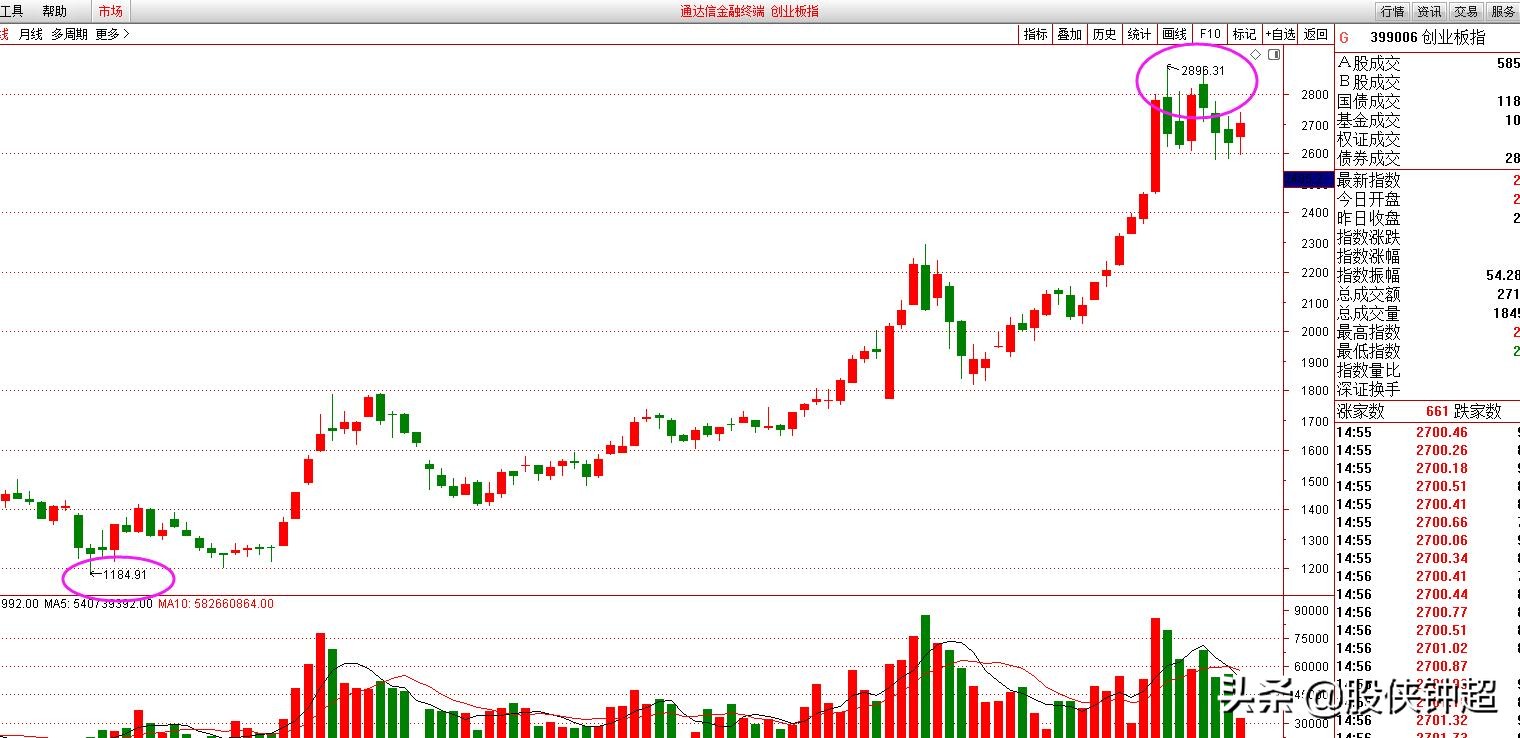
Task: Open the 多周期 multi-period view
Action: [69, 34]
